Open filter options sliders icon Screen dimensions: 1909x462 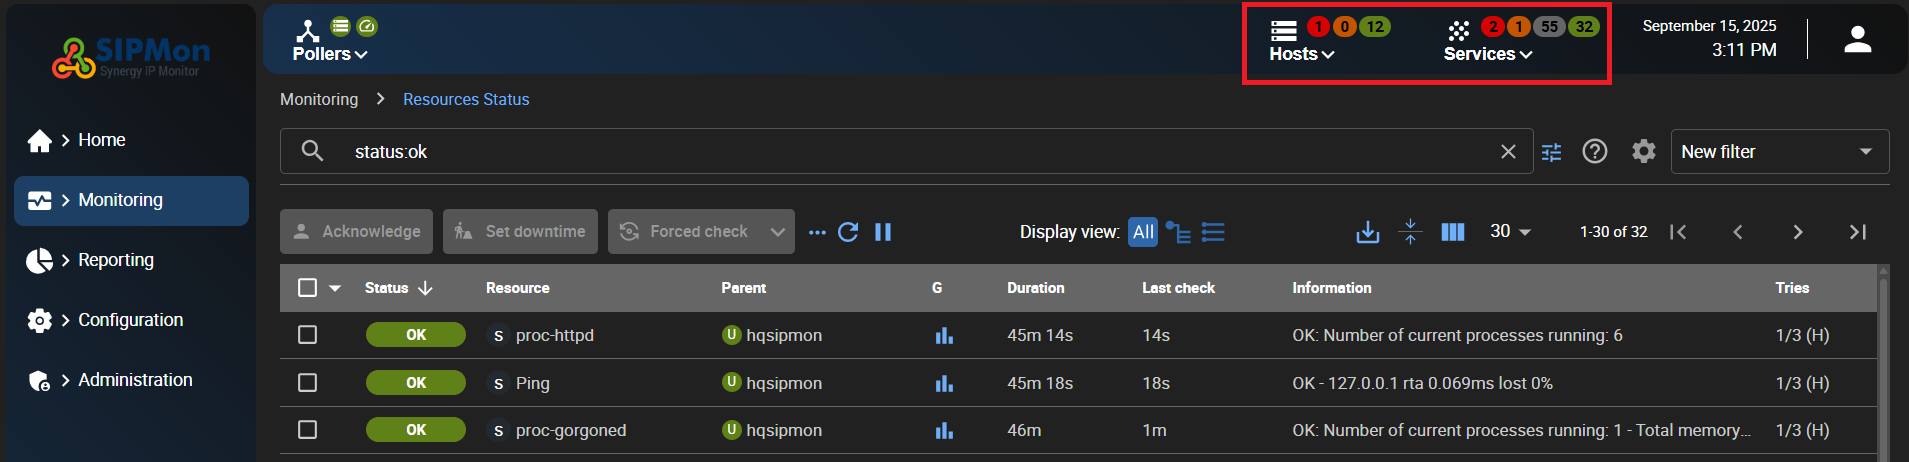1551,152
